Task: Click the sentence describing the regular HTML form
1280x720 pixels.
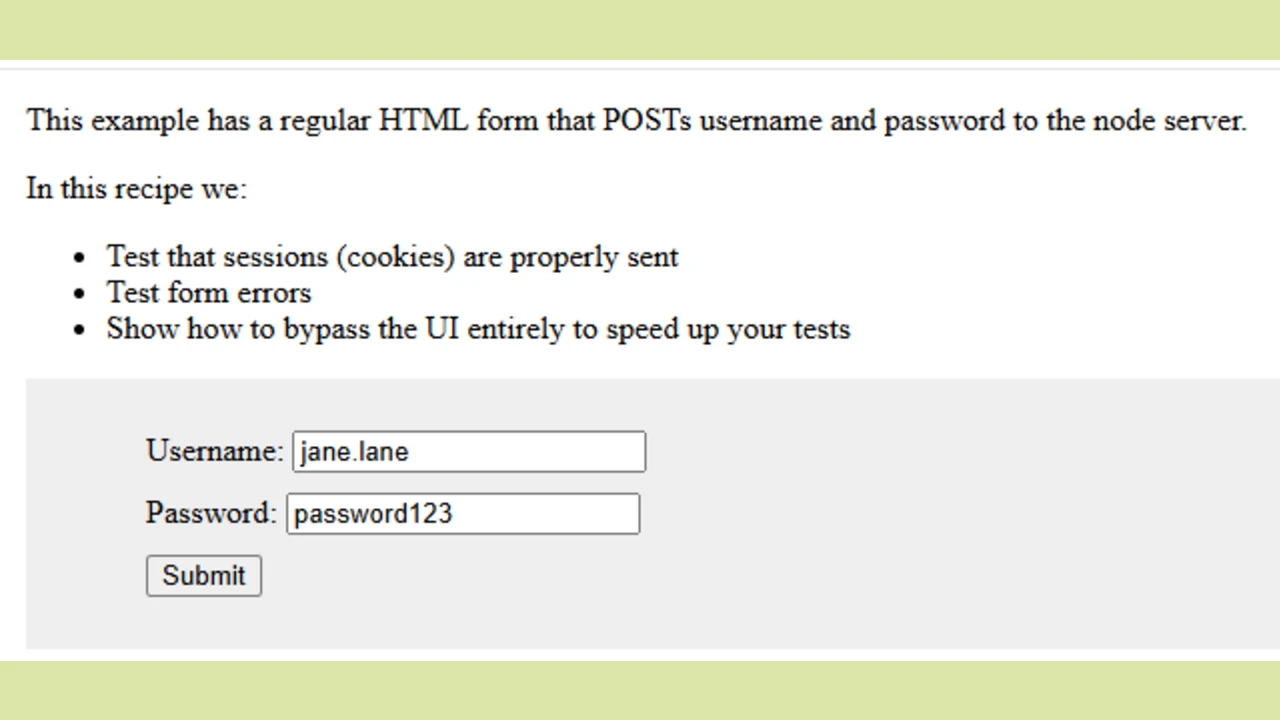Action: coord(636,121)
